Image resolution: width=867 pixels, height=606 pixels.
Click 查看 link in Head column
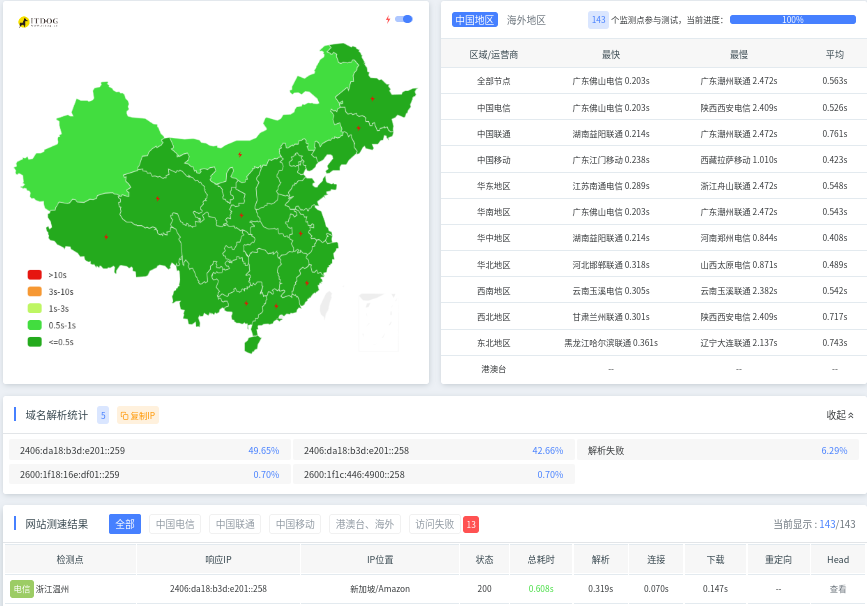click(838, 589)
